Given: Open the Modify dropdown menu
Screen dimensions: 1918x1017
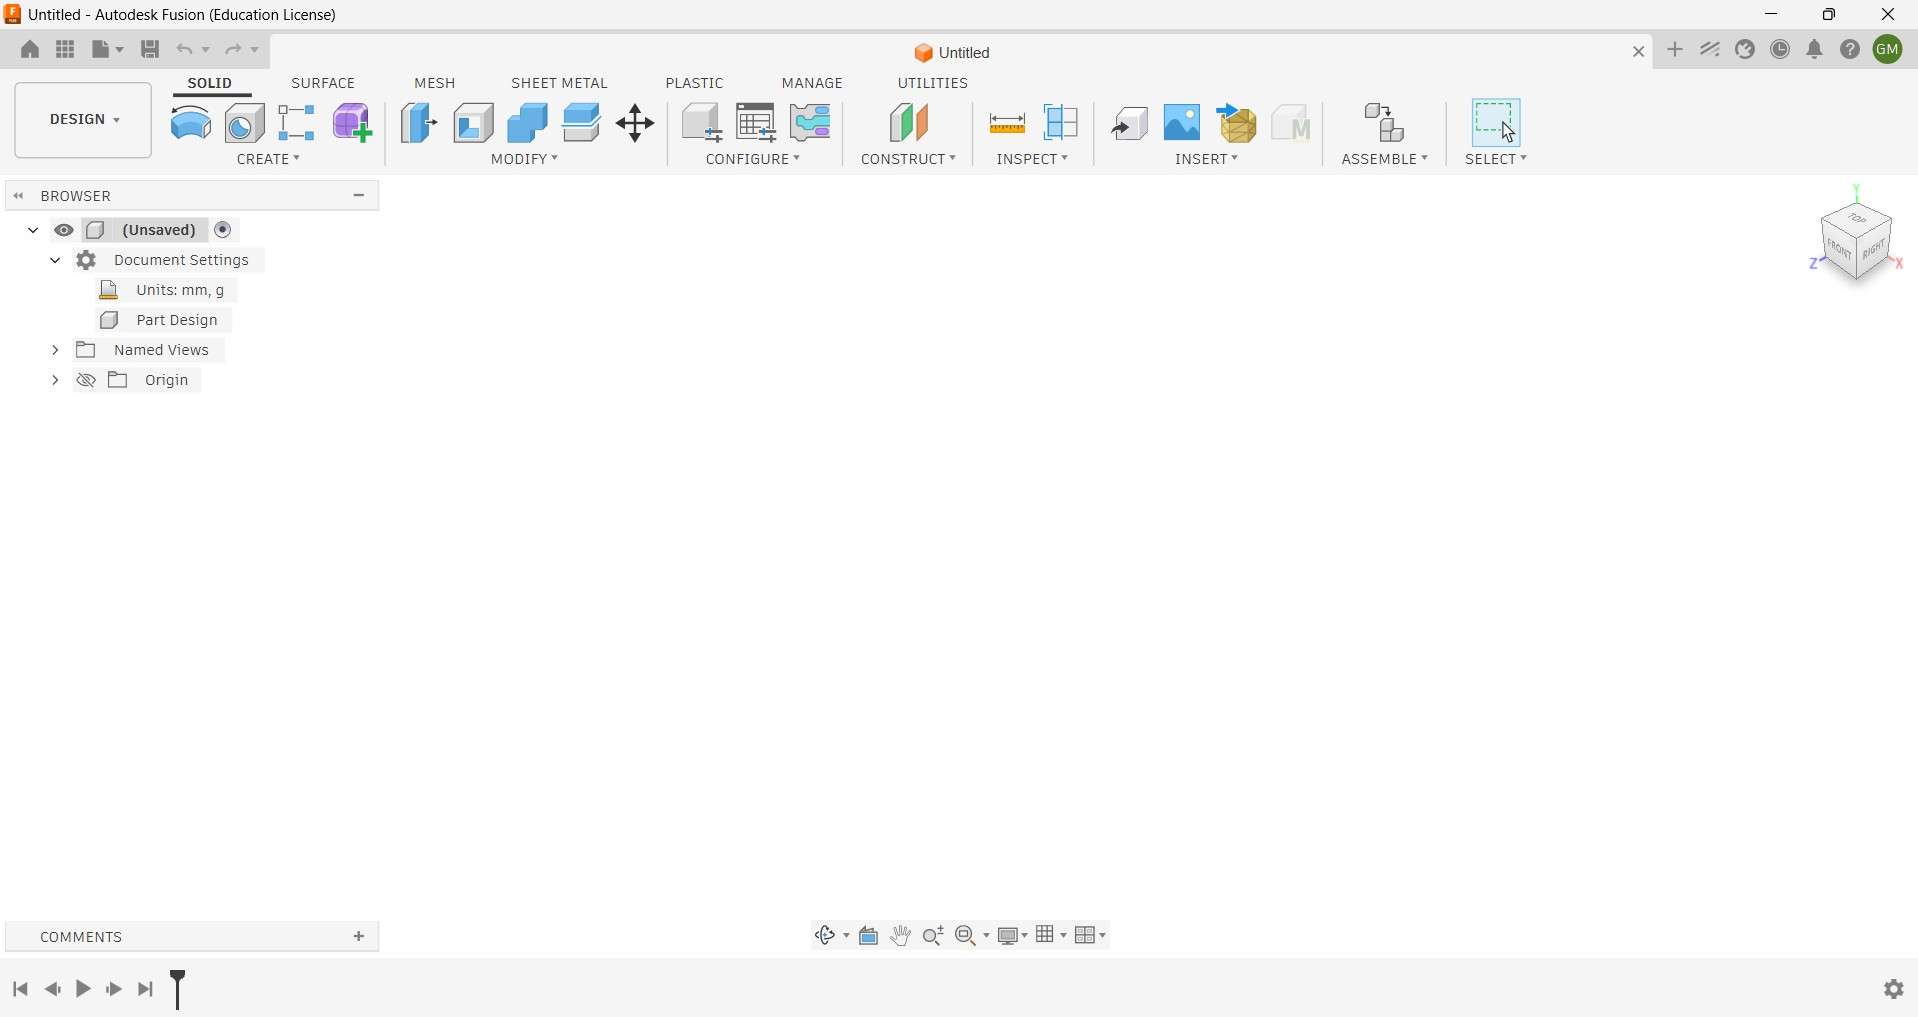Looking at the screenshot, I should tap(525, 160).
